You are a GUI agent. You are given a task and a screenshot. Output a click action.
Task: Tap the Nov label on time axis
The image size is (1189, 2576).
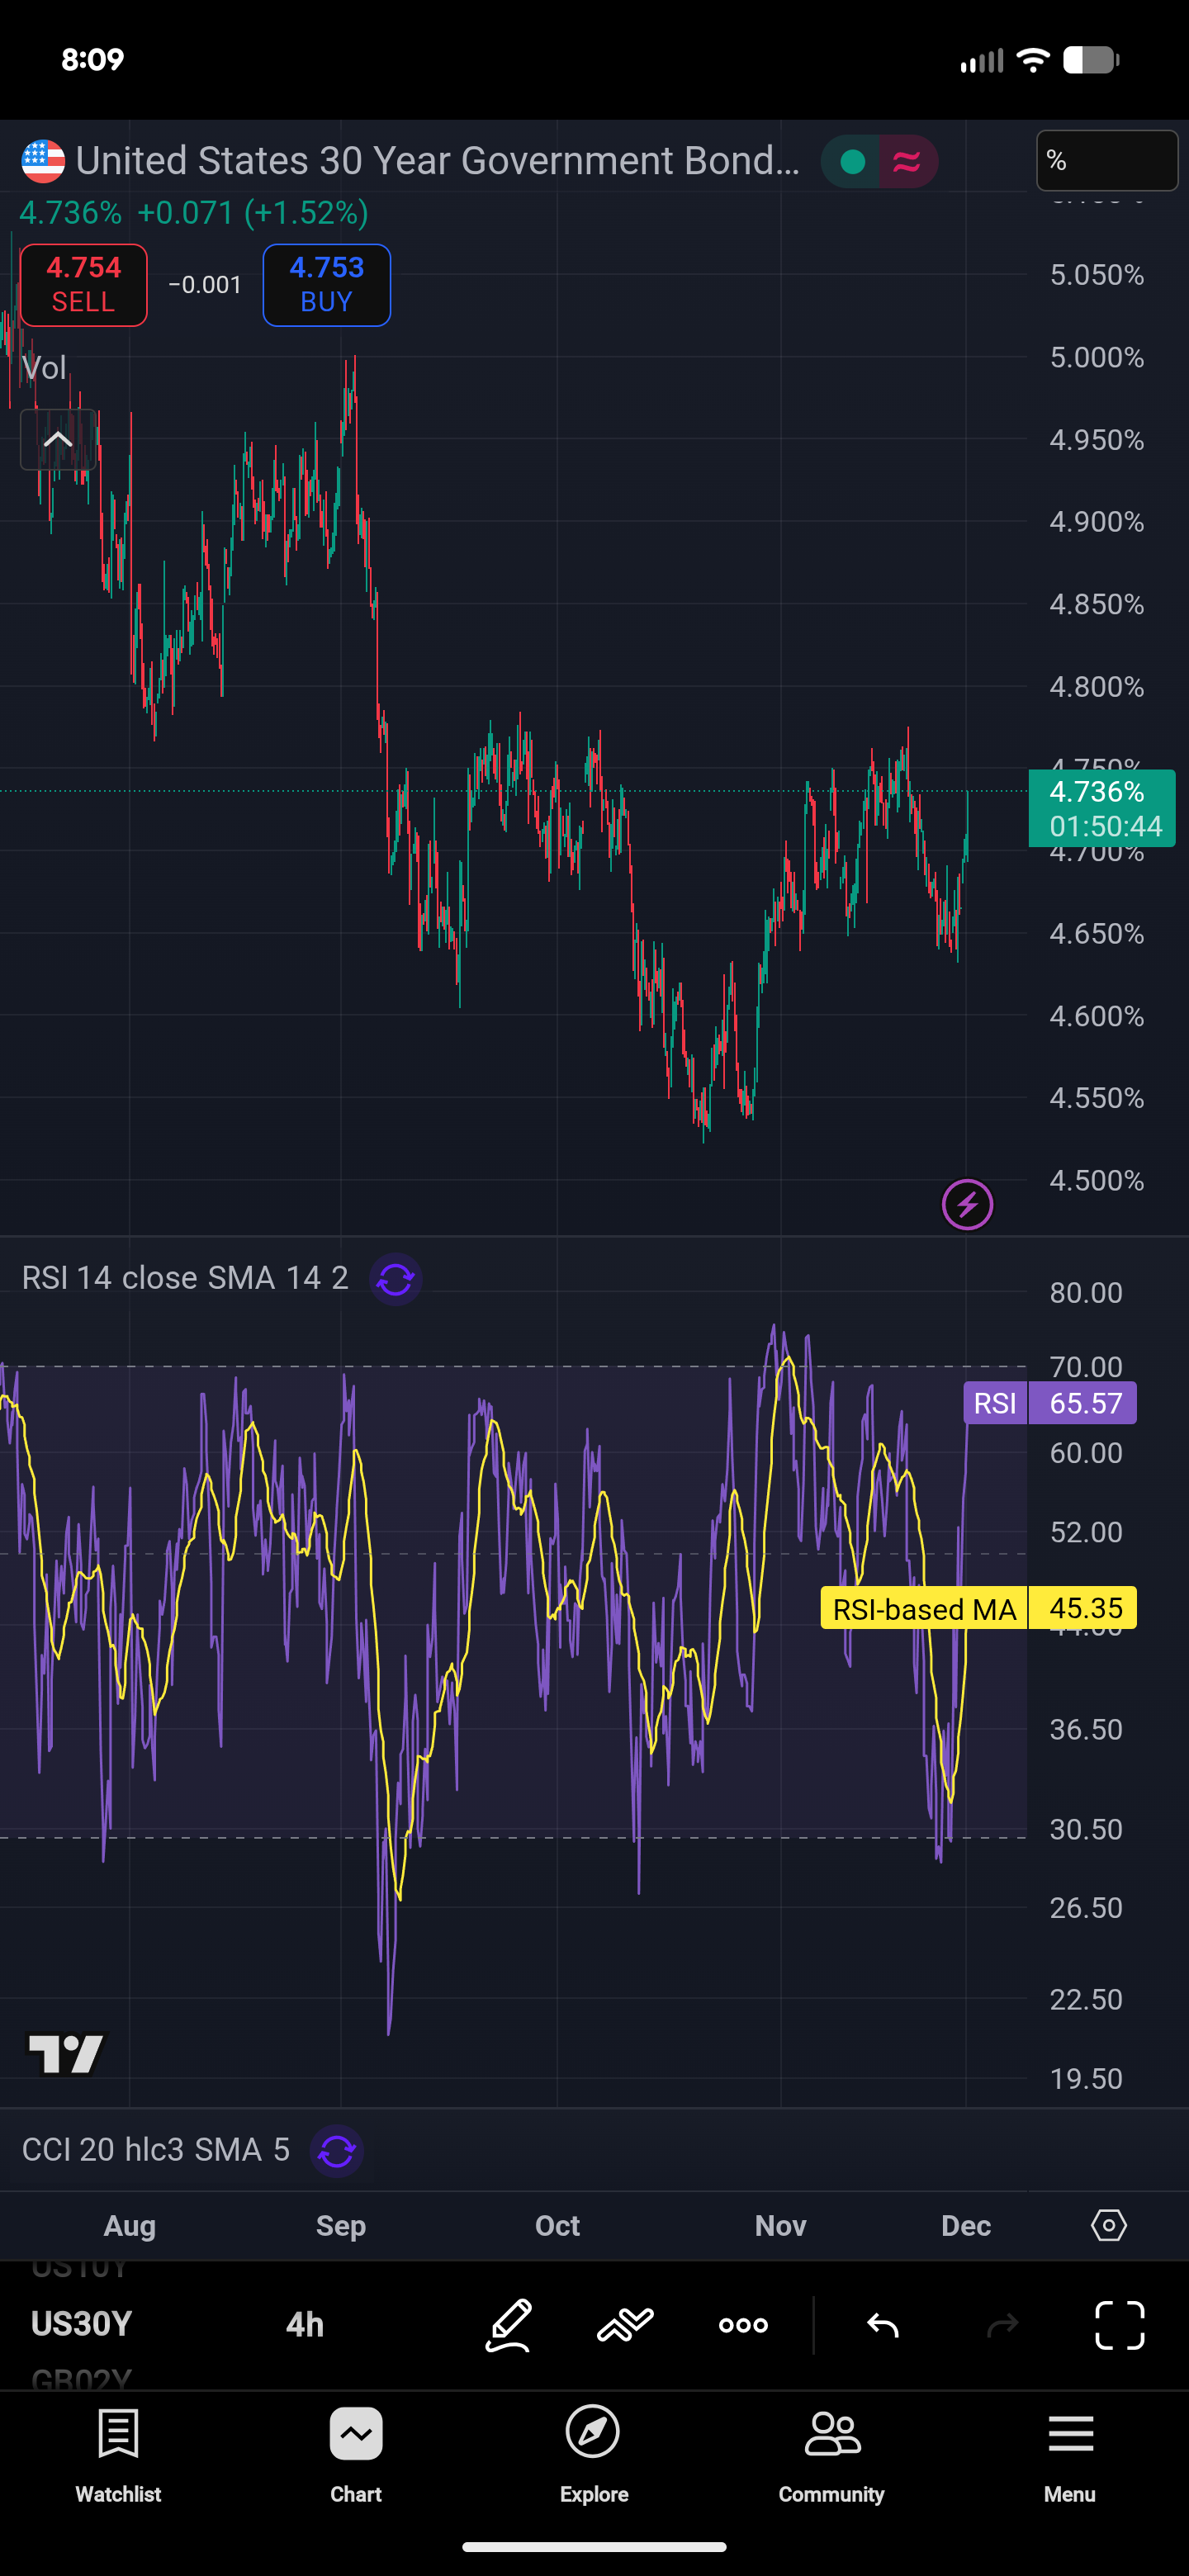(780, 2225)
